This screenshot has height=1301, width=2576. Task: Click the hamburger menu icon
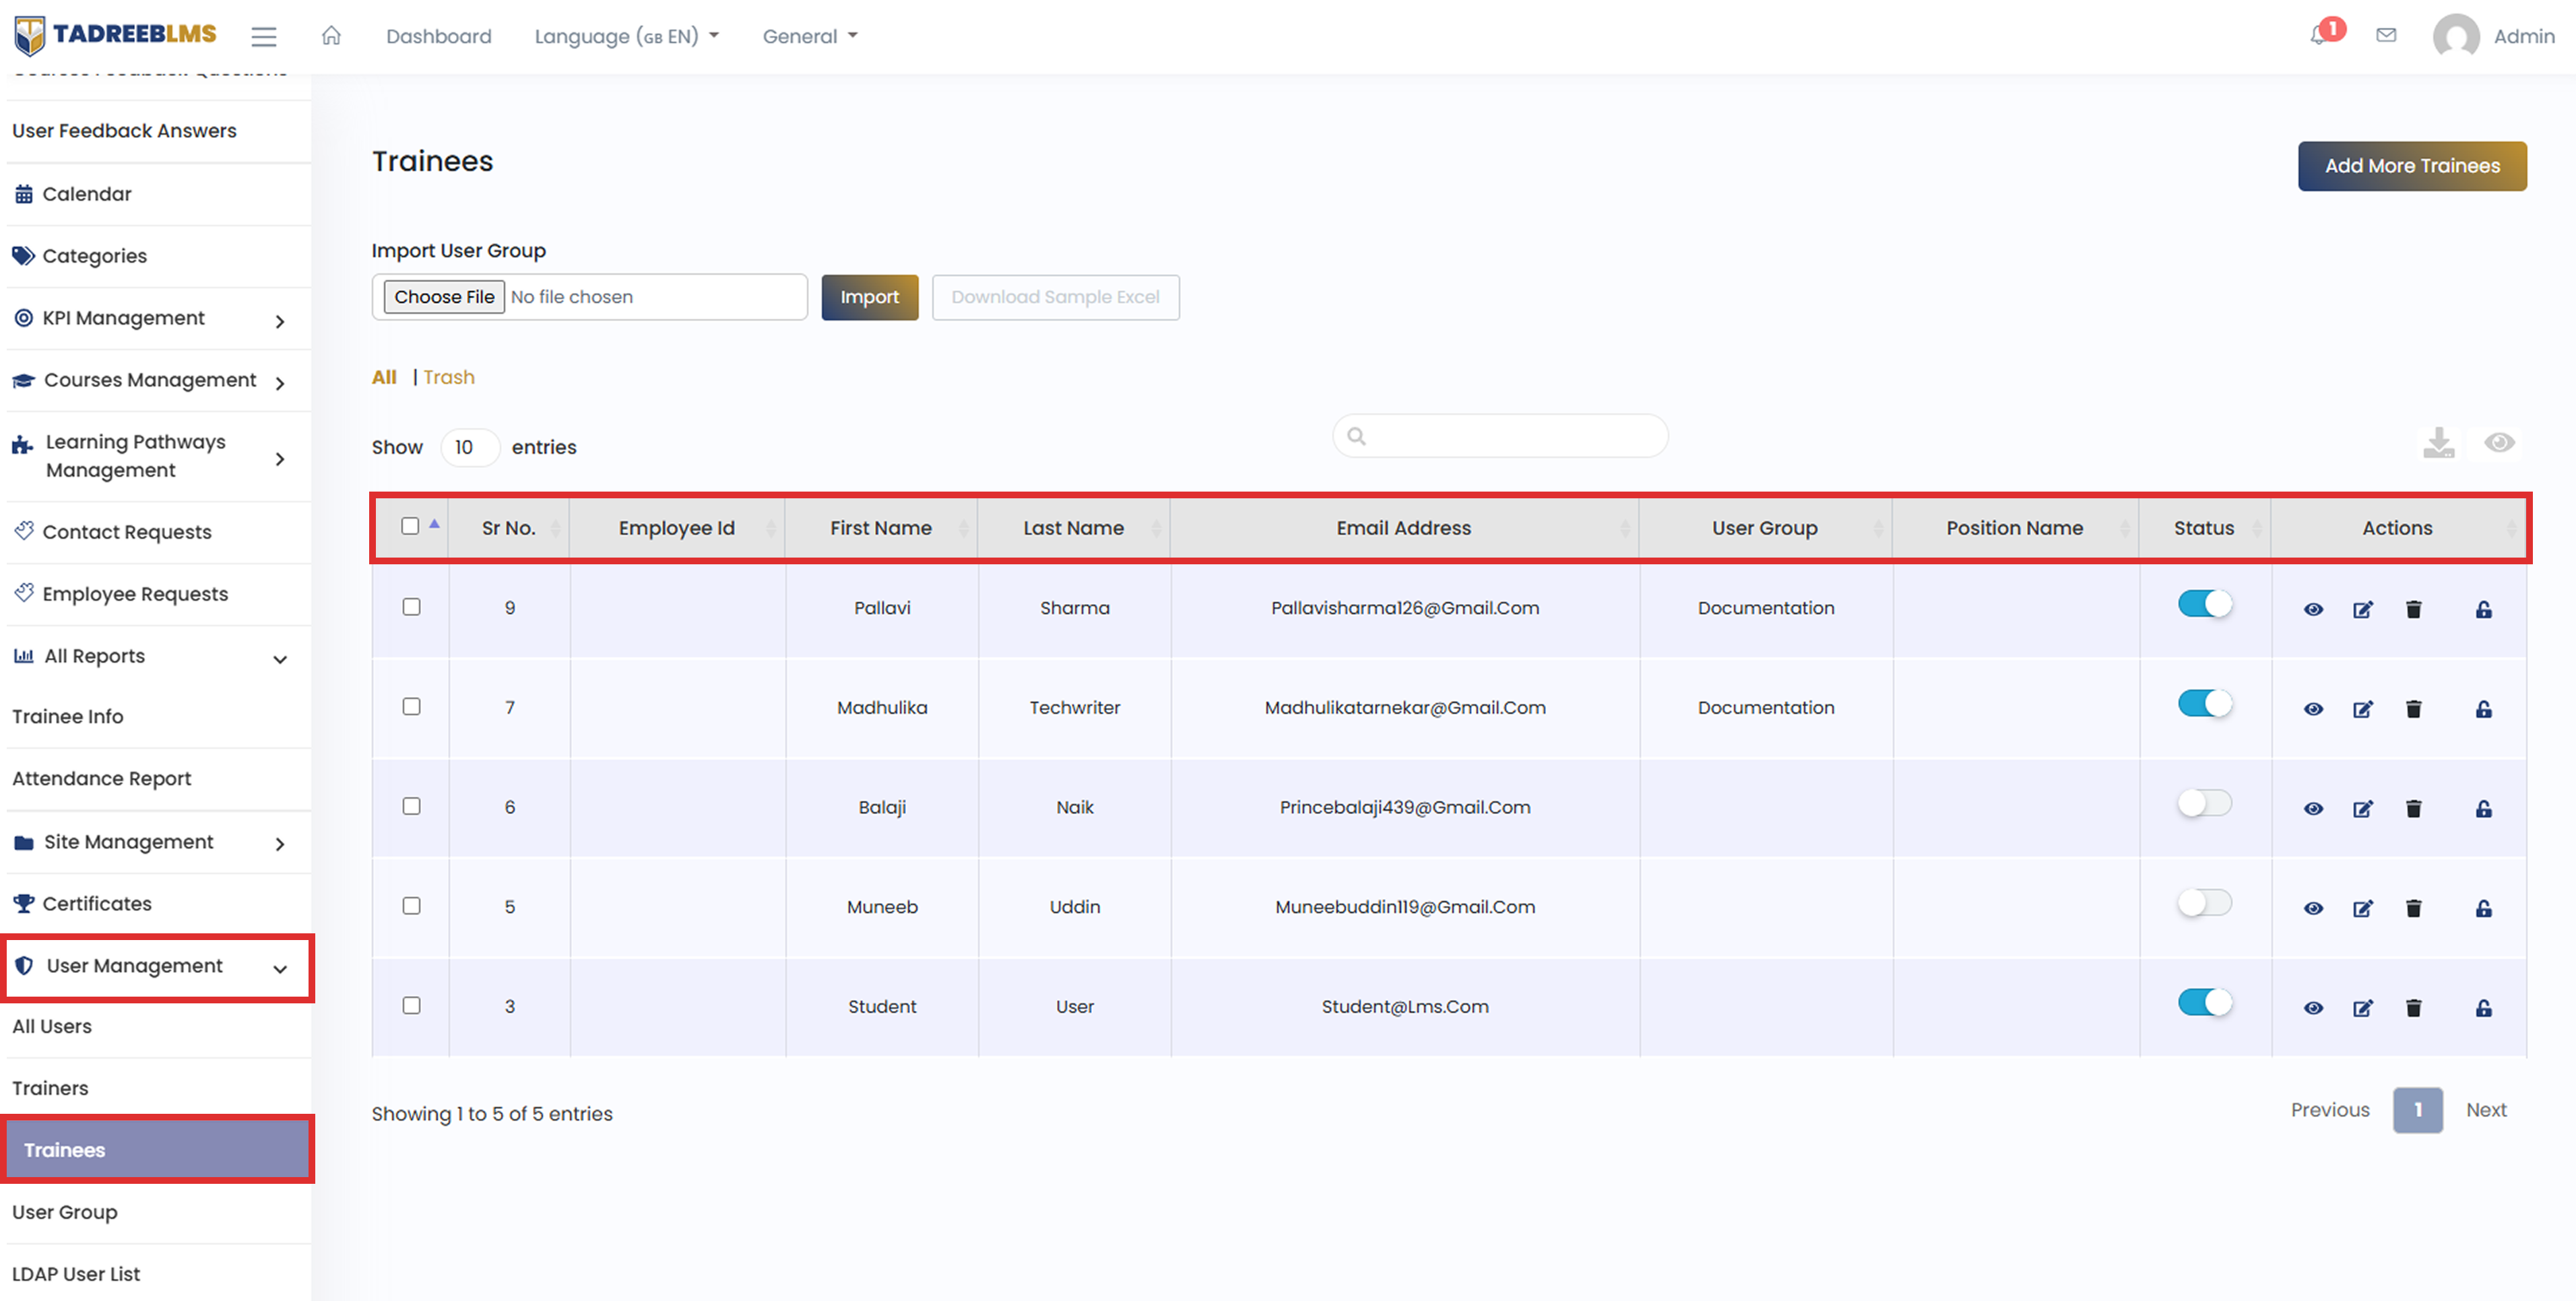pos(264,37)
